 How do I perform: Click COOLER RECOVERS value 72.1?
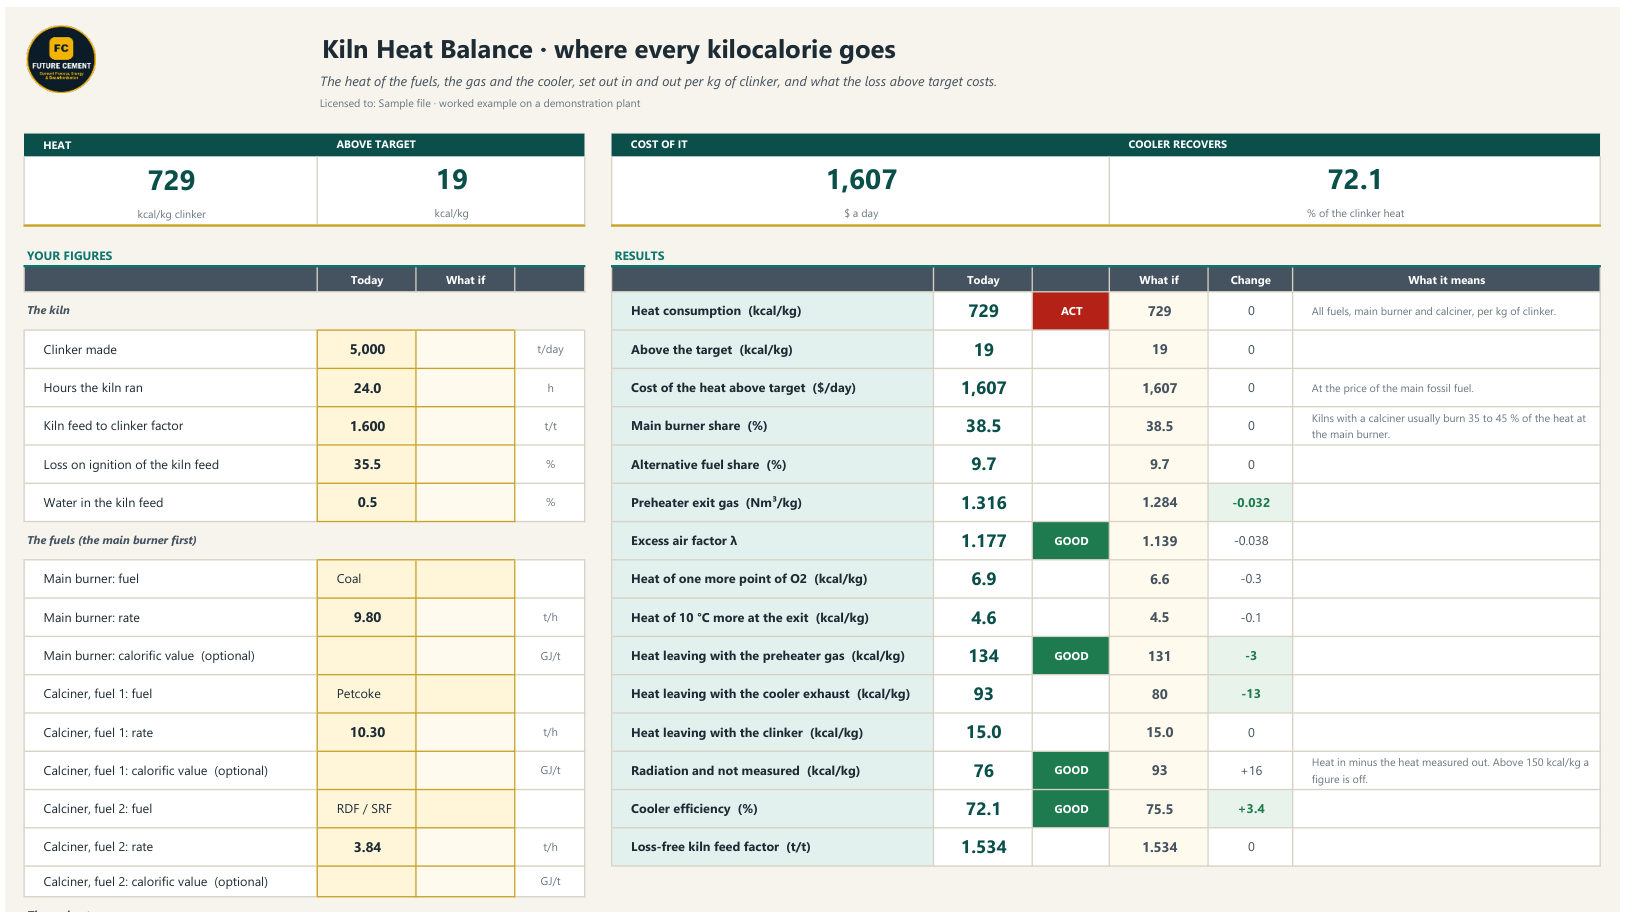[1355, 180]
